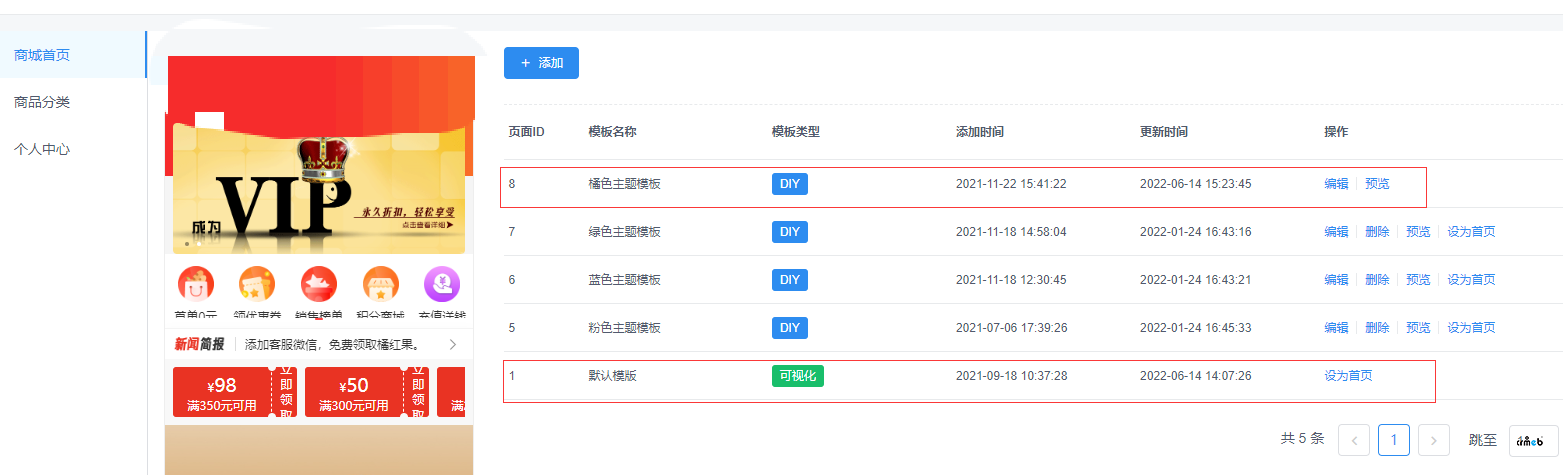Click page ID 8 cell
1563x475 pixels.
click(512, 184)
